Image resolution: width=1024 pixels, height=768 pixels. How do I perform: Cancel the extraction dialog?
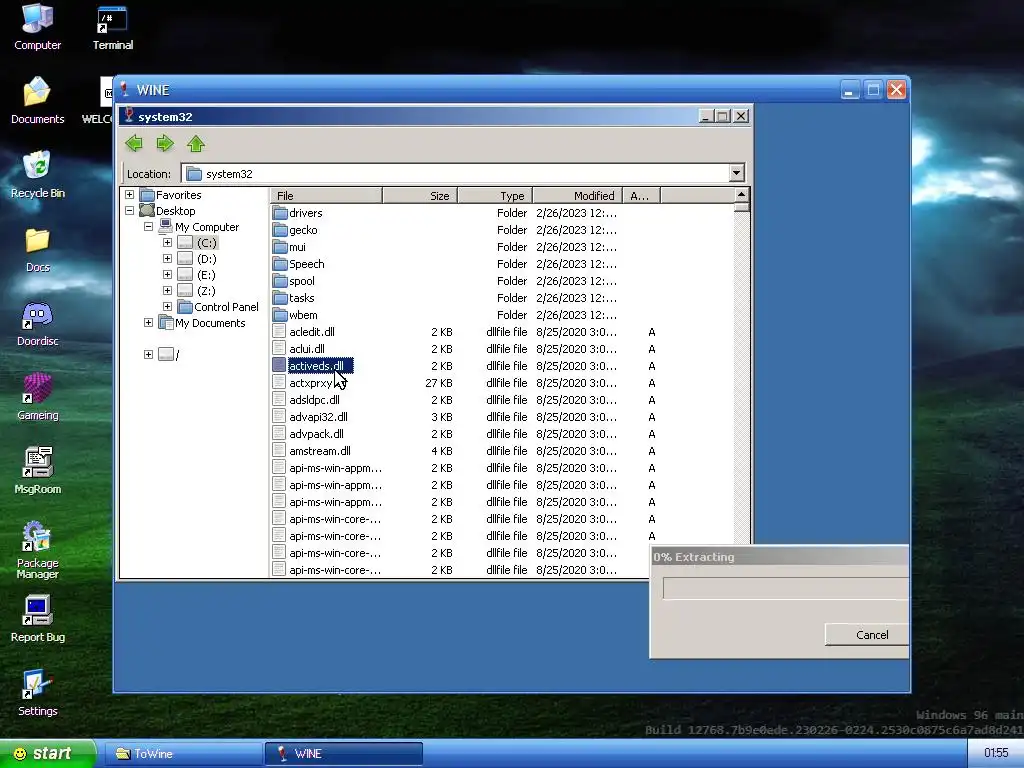[867, 635]
